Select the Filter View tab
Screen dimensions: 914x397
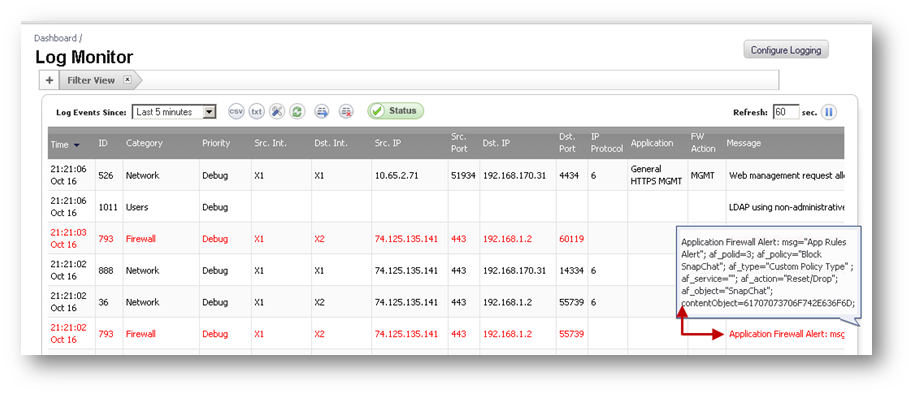coord(91,80)
